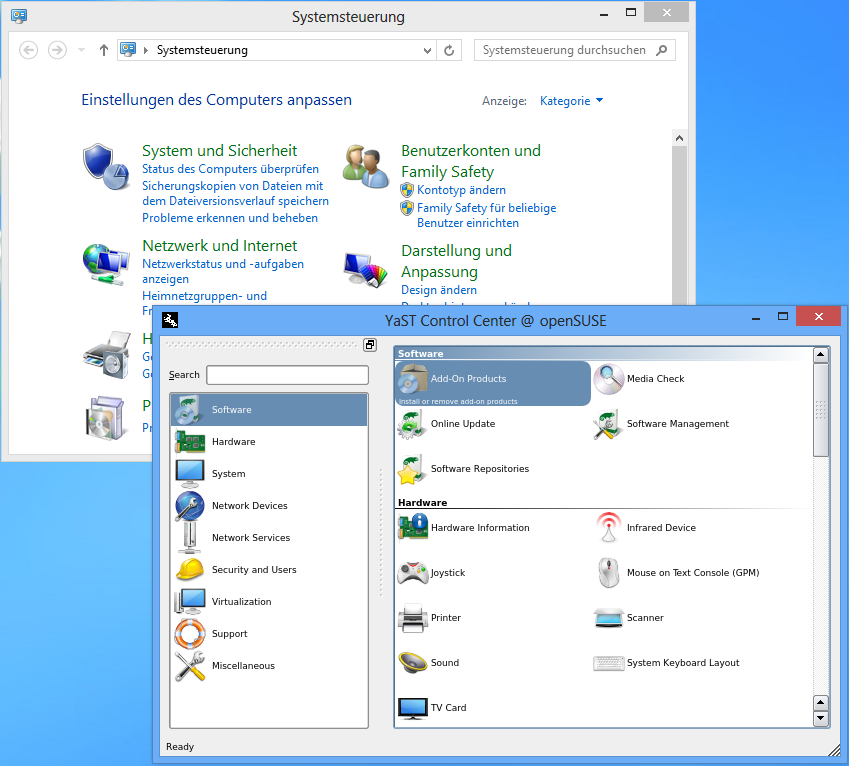Select Security and Users helmet icon
This screenshot has height=766, width=849.
190,569
